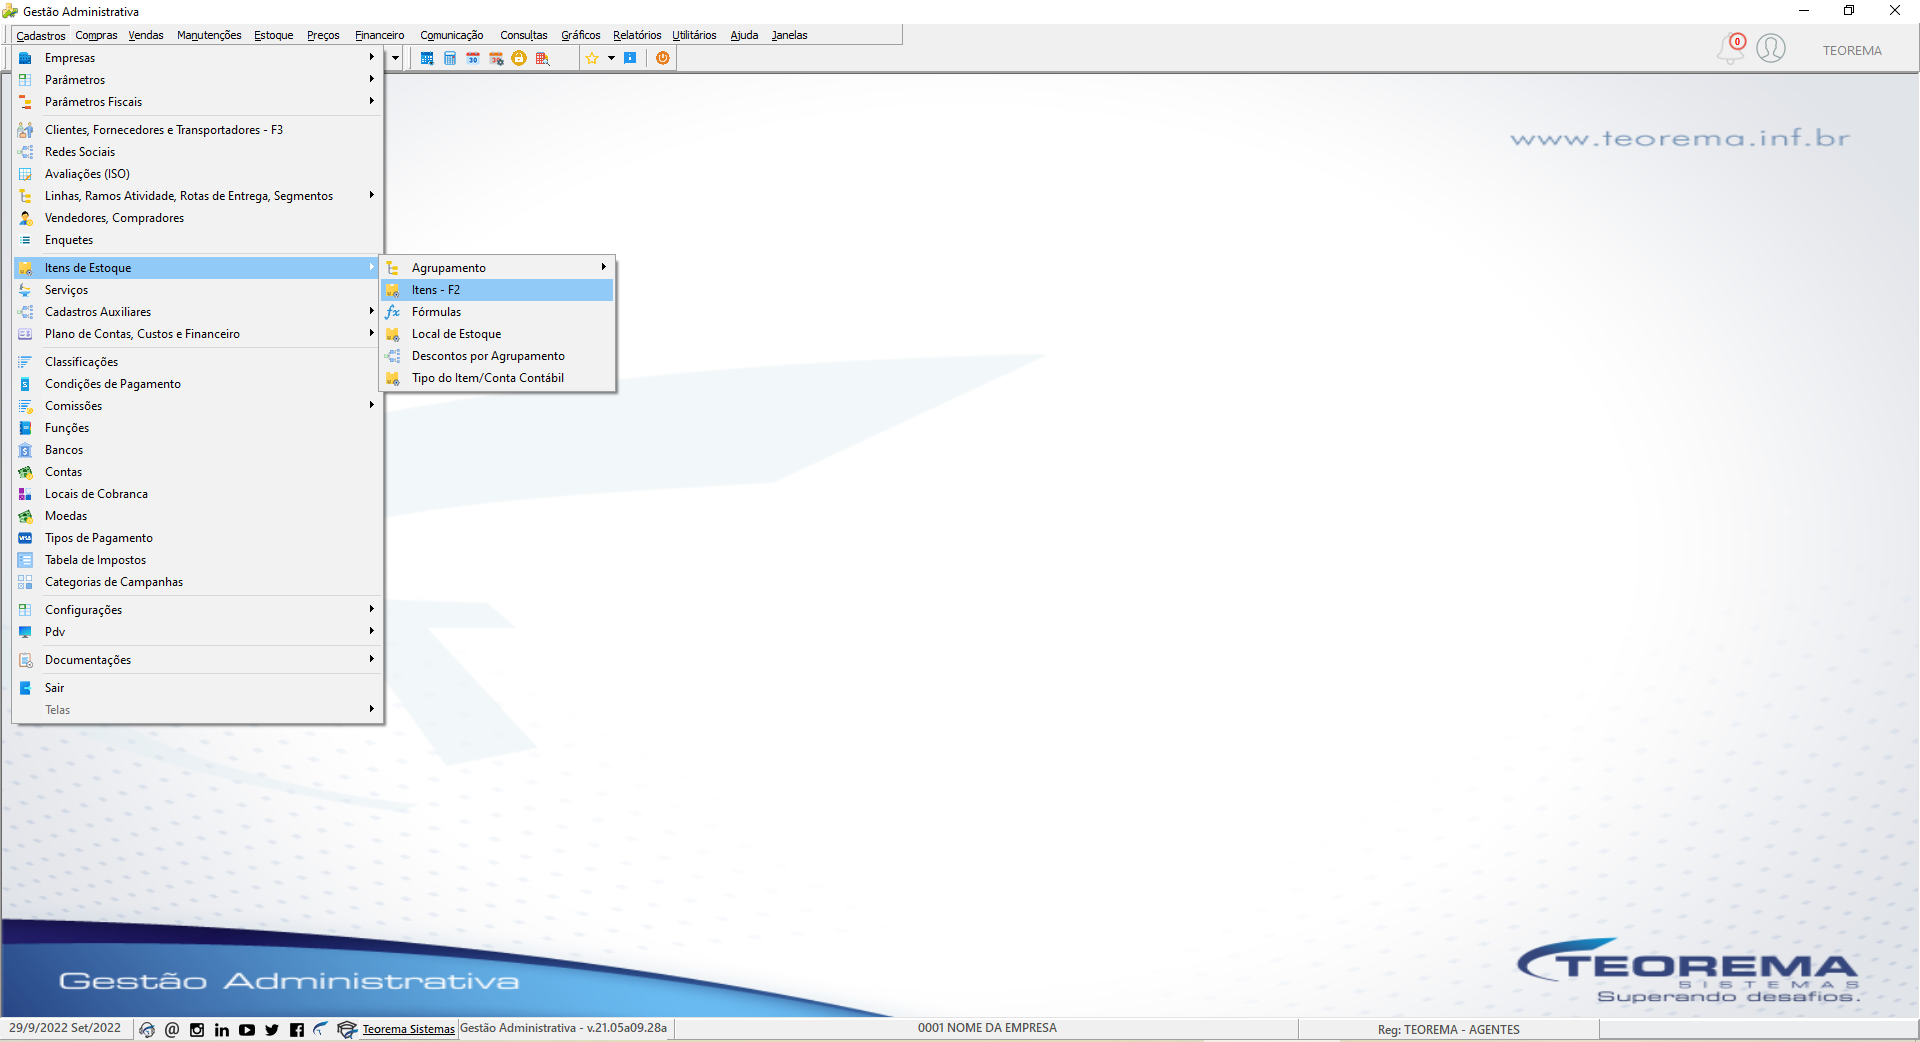Select Fórmulas in the submenu

point(498,312)
